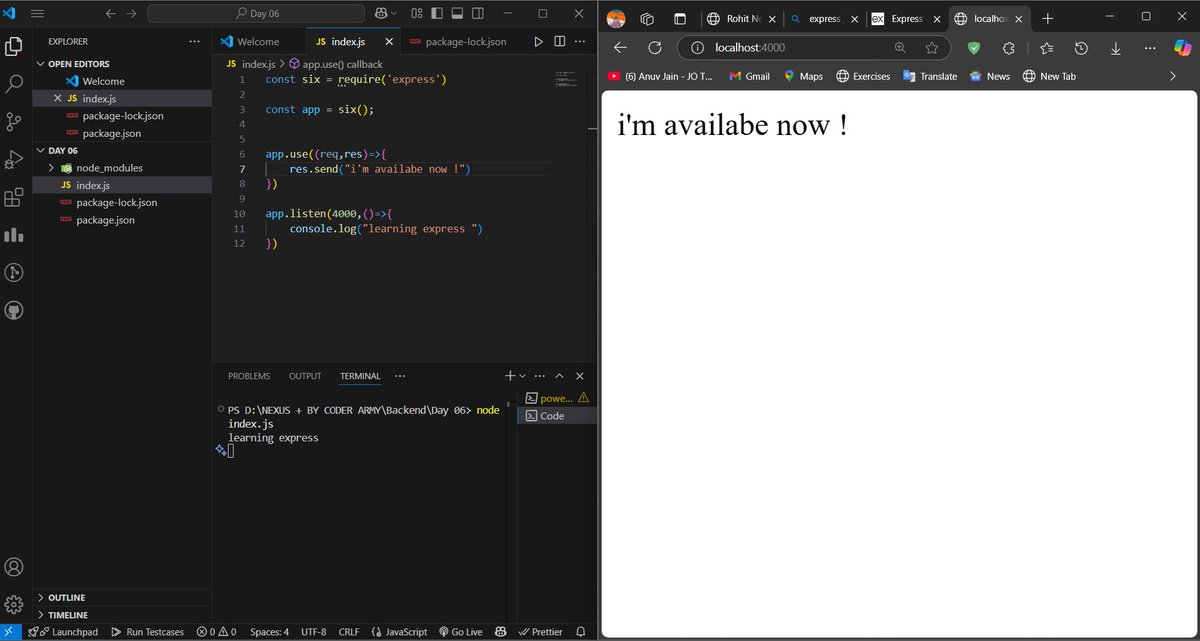Open Edge Workspaces icon

(x=647, y=18)
